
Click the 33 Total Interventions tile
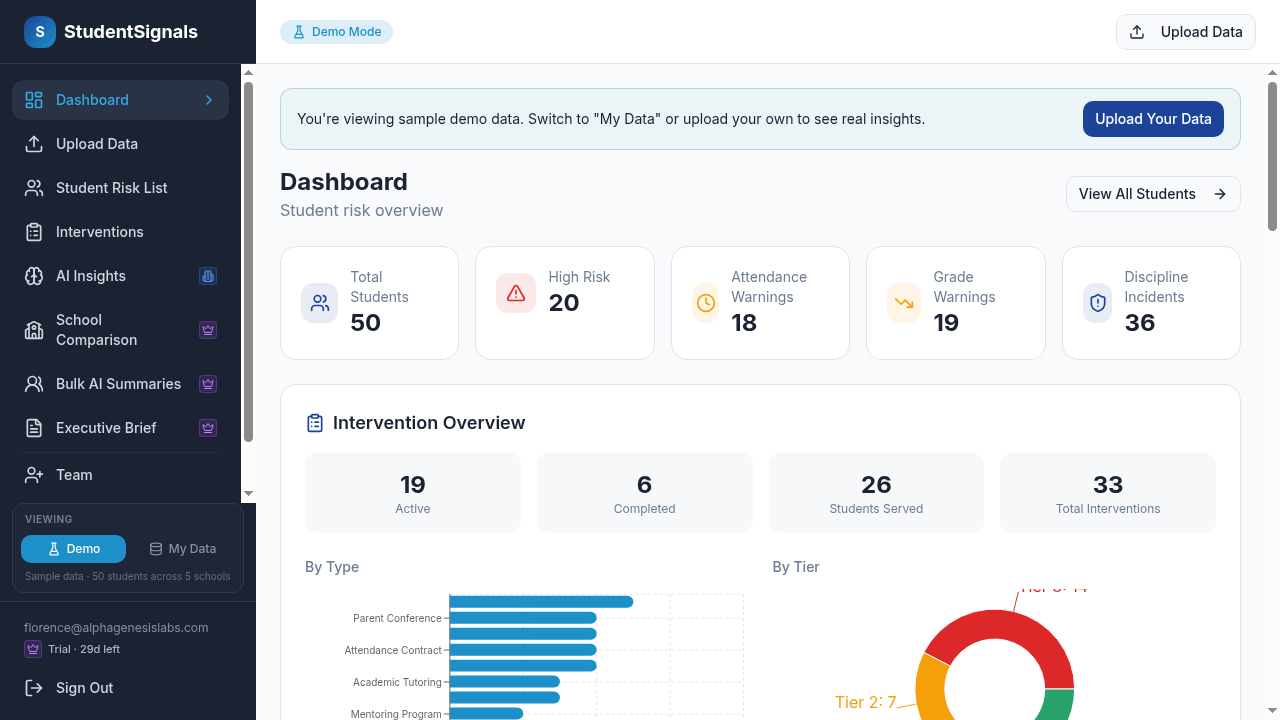click(x=1108, y=493)
